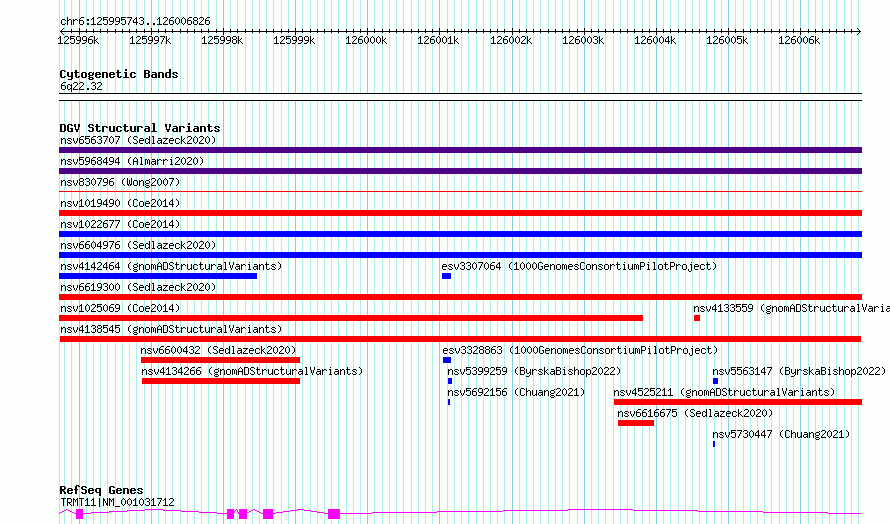
Task: Click nsv4525211 (gnomADStructuralVariants) label
Action: (724, 392)
